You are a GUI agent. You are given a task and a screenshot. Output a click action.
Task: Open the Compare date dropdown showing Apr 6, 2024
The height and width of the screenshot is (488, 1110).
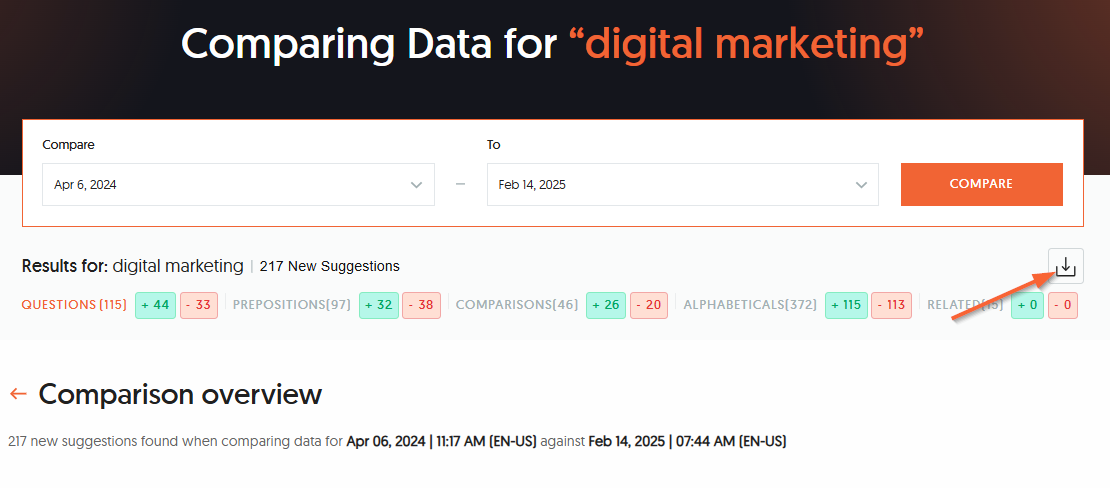[x=238, y=185]
